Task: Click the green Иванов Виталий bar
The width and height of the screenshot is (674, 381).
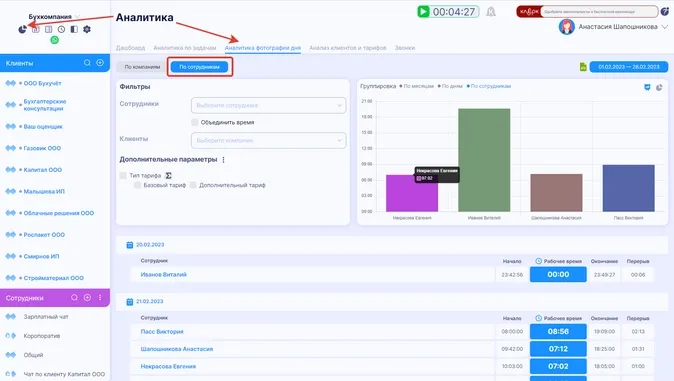Action: point(484,160)
